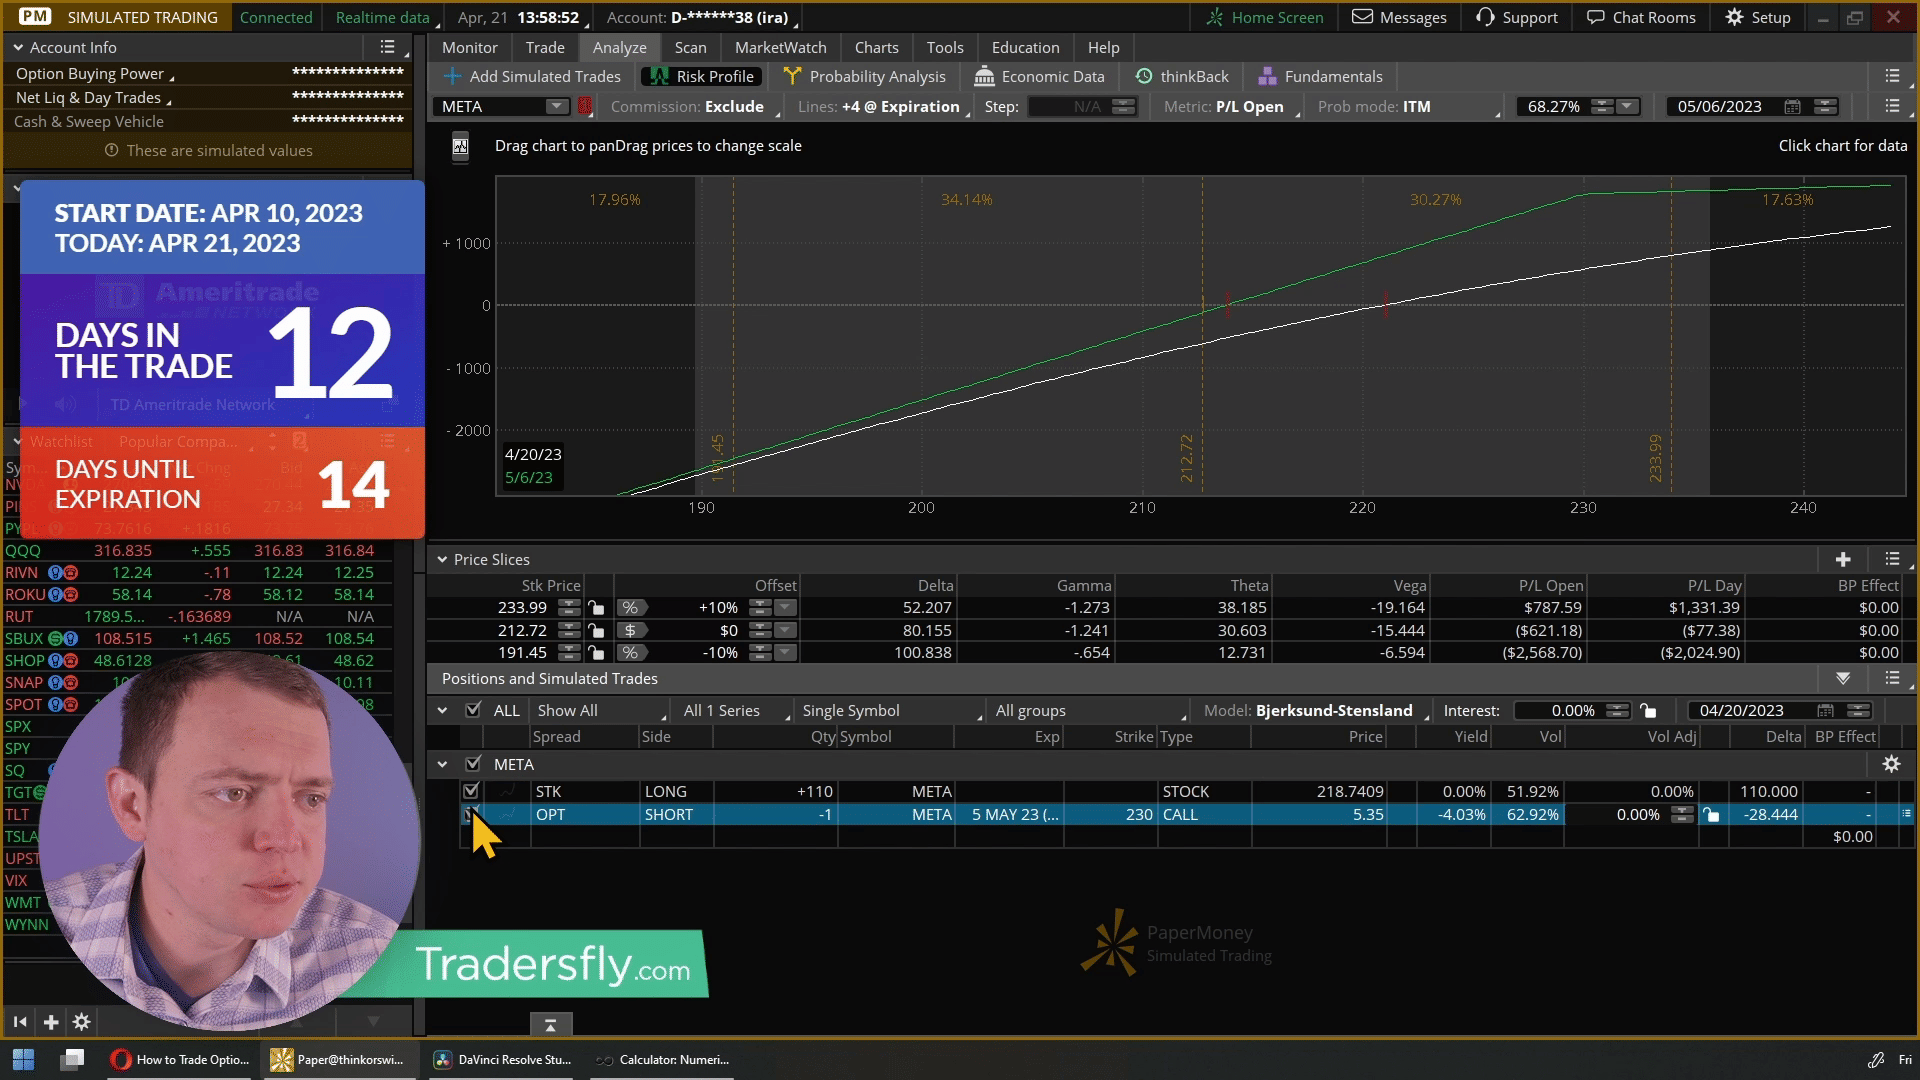The image size is (1920, 1080).
Task: Open META group settings gear
Action: [x=1891, y=764]
